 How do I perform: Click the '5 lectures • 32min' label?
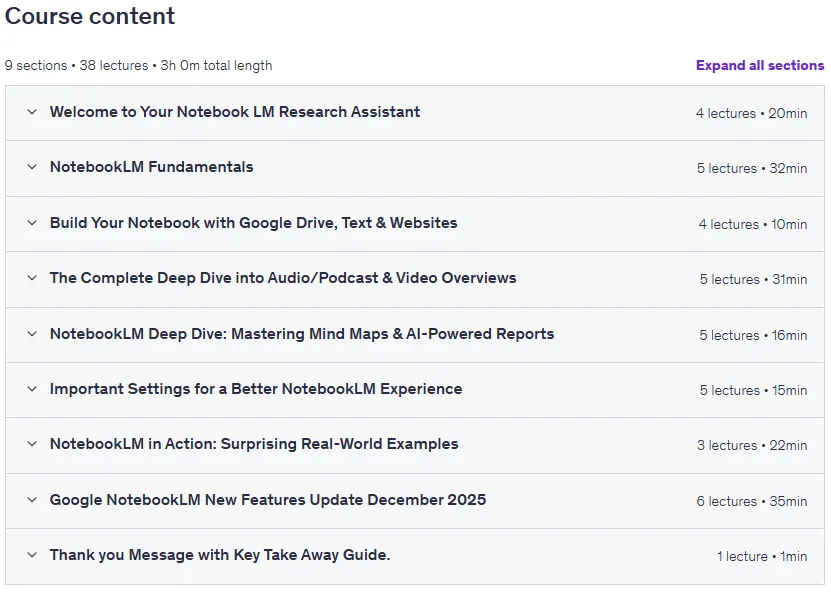point(752,169)
